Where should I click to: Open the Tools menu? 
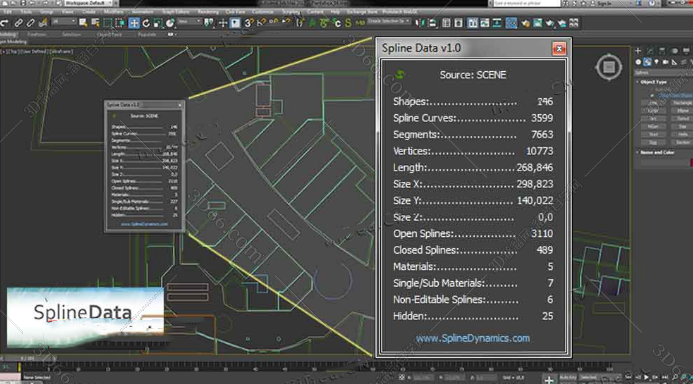(26, 11)
